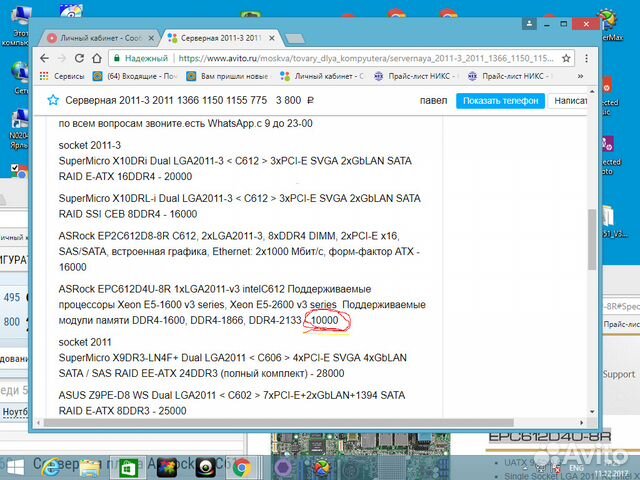Screen dimensions: 640x480
Task: Click the 3 800 ₽ price
Action: pos(295,100)
